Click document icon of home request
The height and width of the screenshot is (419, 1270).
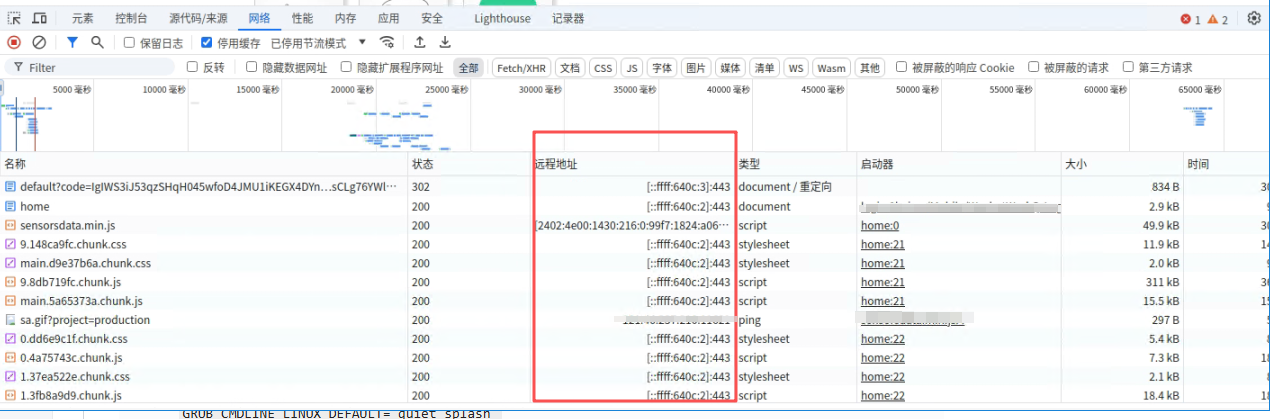coord(11,206)
